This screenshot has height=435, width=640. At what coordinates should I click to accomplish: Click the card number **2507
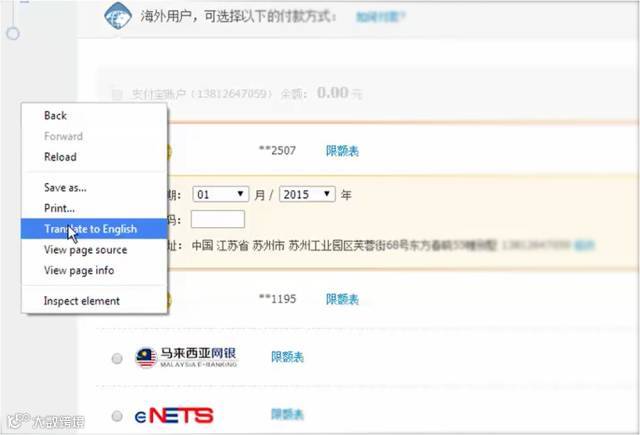click(278, 151)
